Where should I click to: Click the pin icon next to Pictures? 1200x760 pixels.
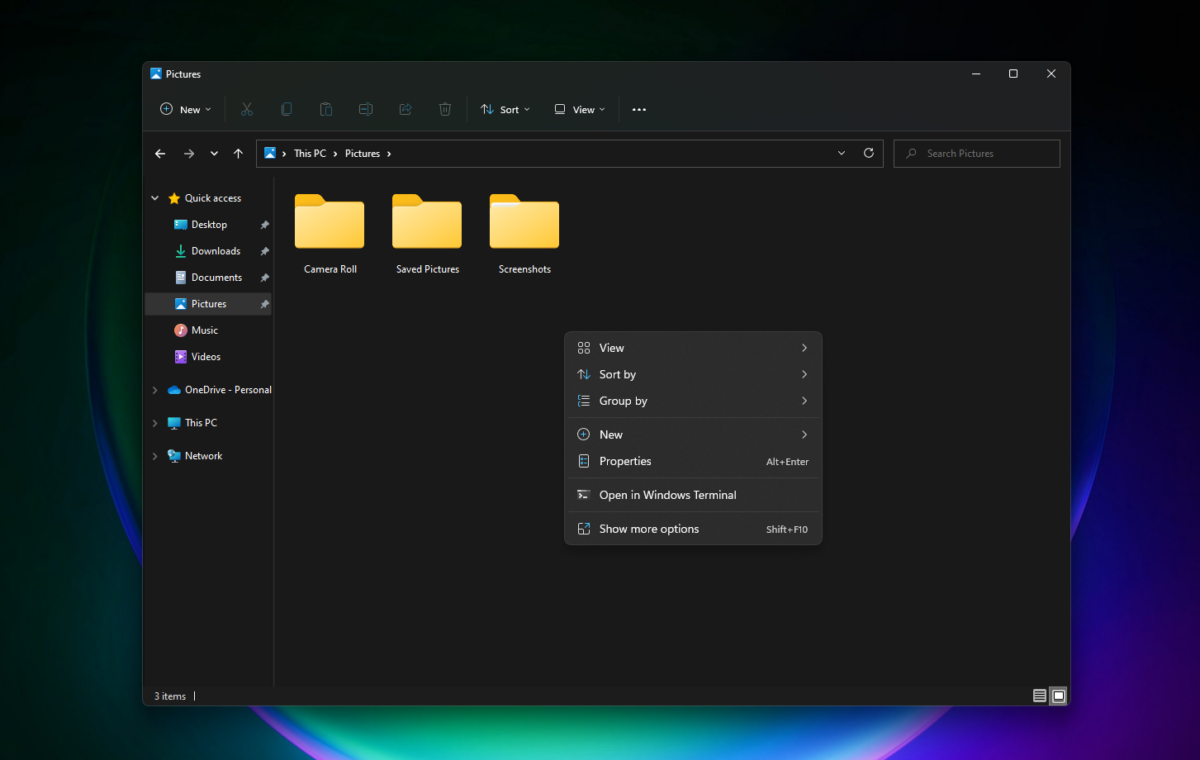[264, 304]
